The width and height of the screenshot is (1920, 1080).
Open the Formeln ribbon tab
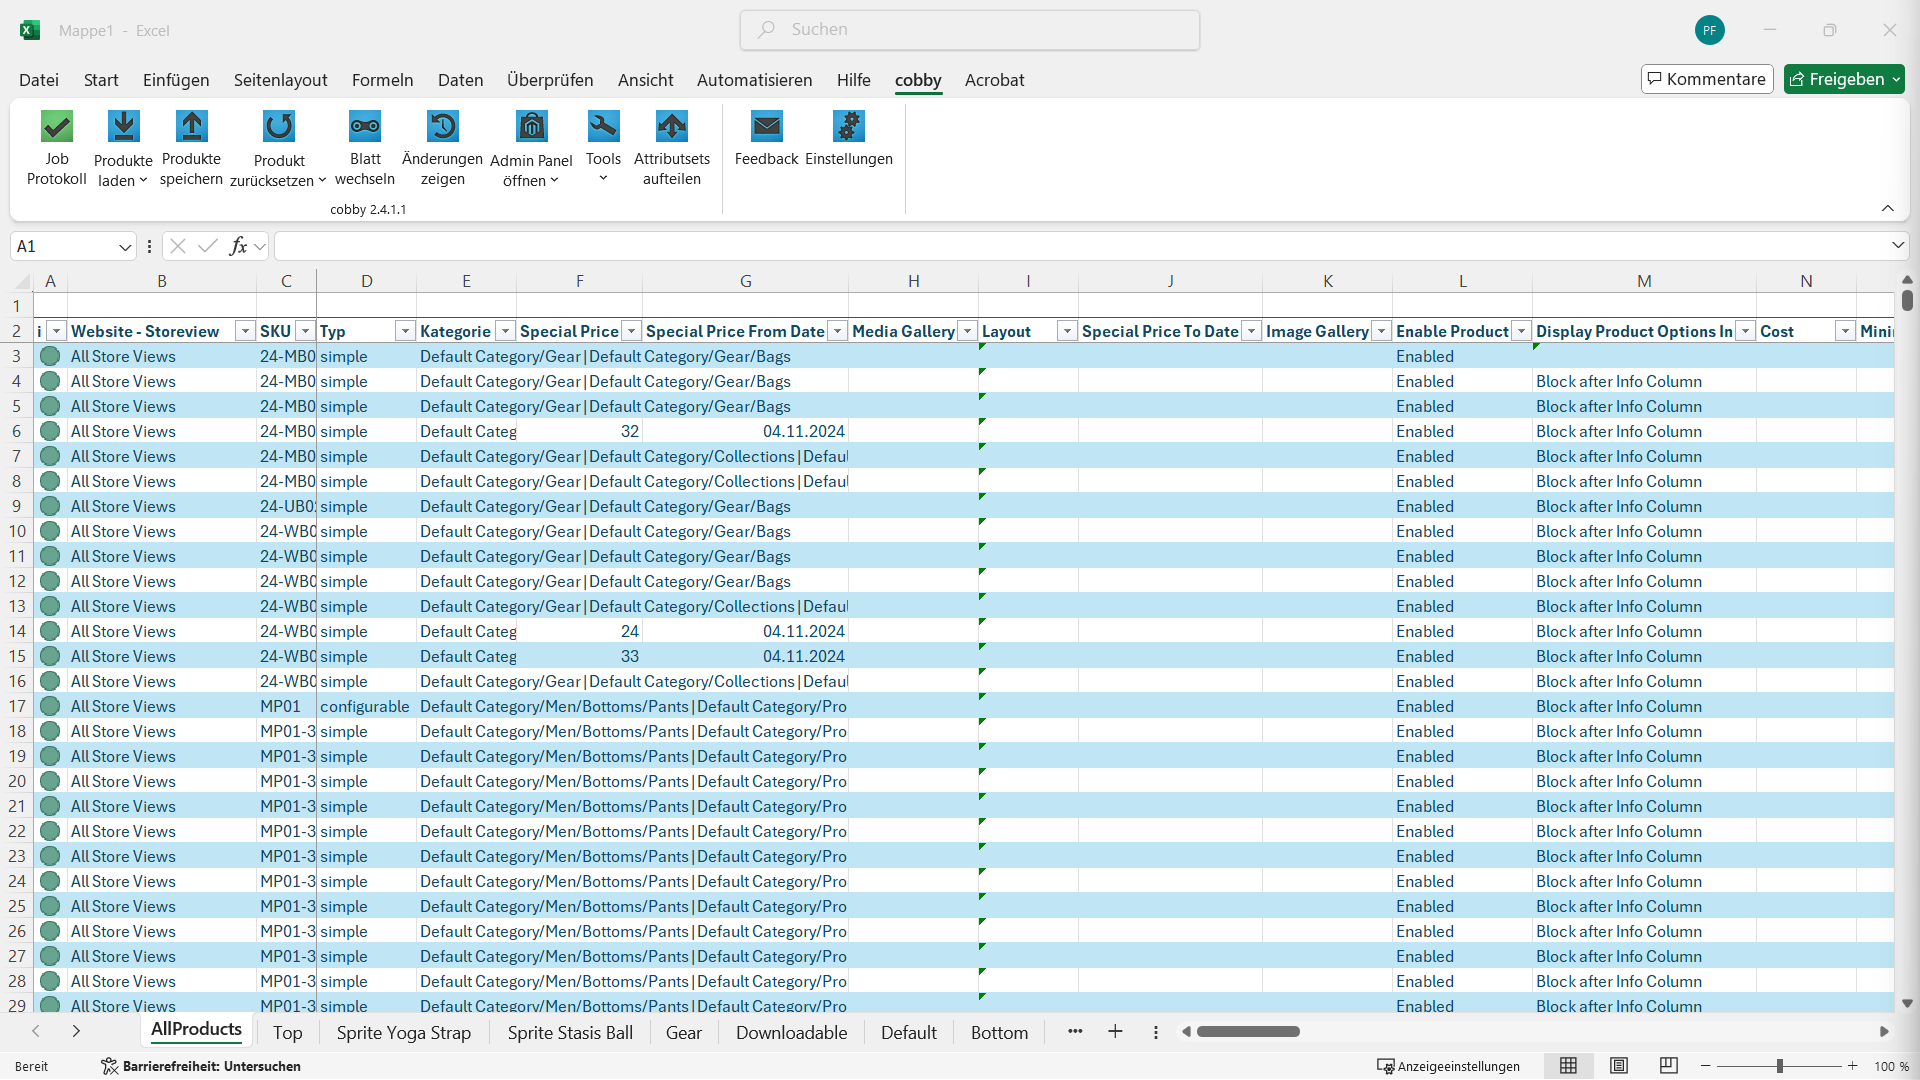(382, 80)
